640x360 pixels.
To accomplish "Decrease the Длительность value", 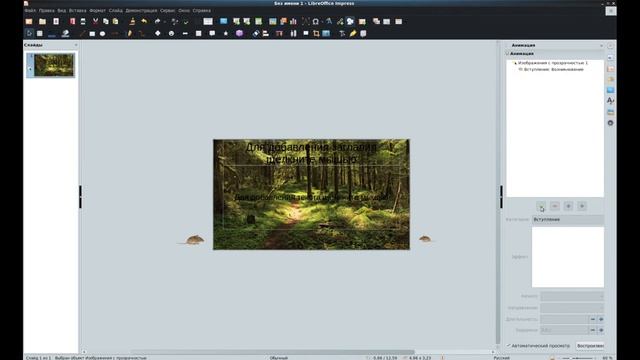I will click(x=593, y=319).
